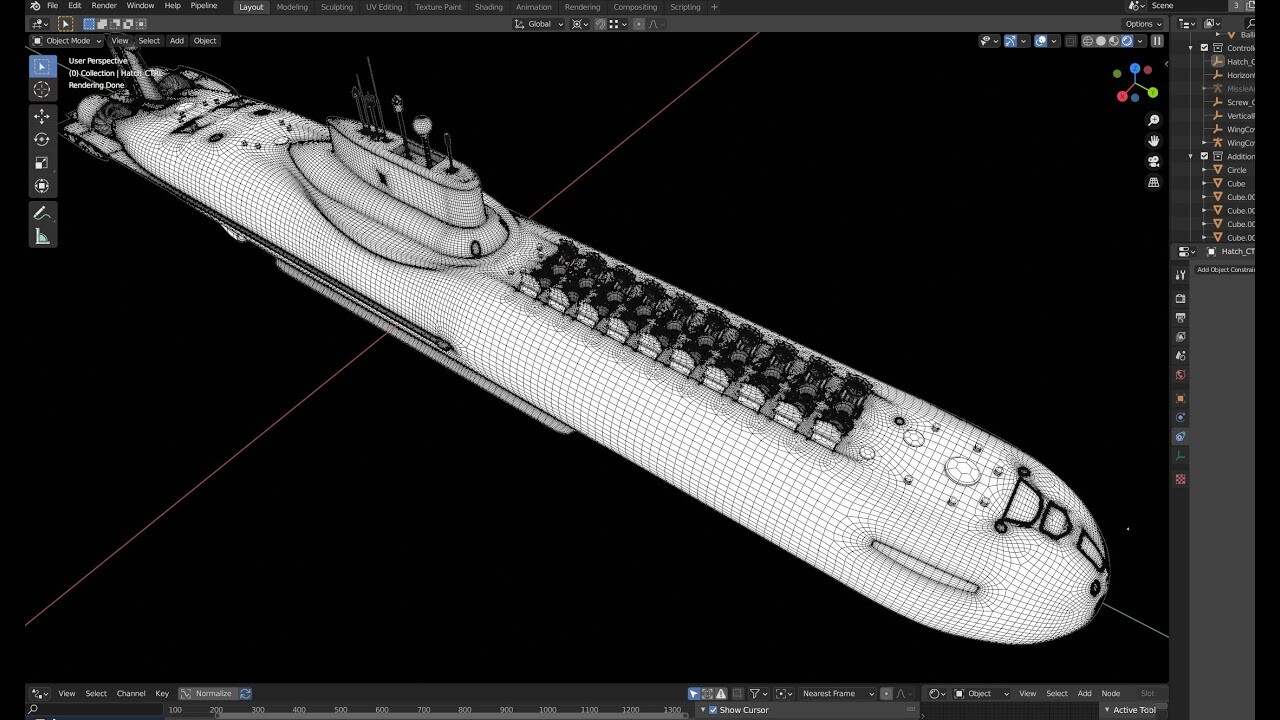Select the Measure tool
The width and height of the screenshot is (1280, 720).
[x=42, y=237]
